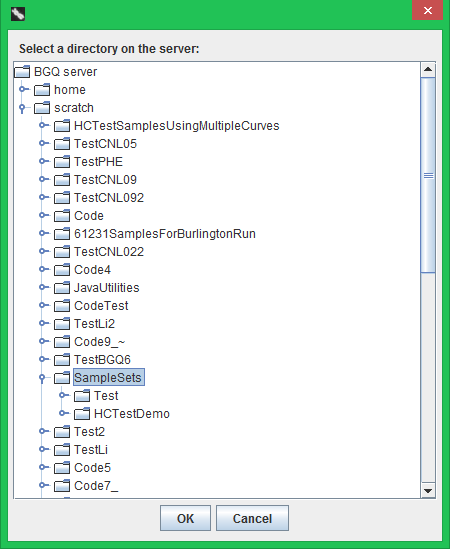The height and width of the screenshot is (549, 450).
Task: Cancel the directory selection dialog
Action: (252, 518)
